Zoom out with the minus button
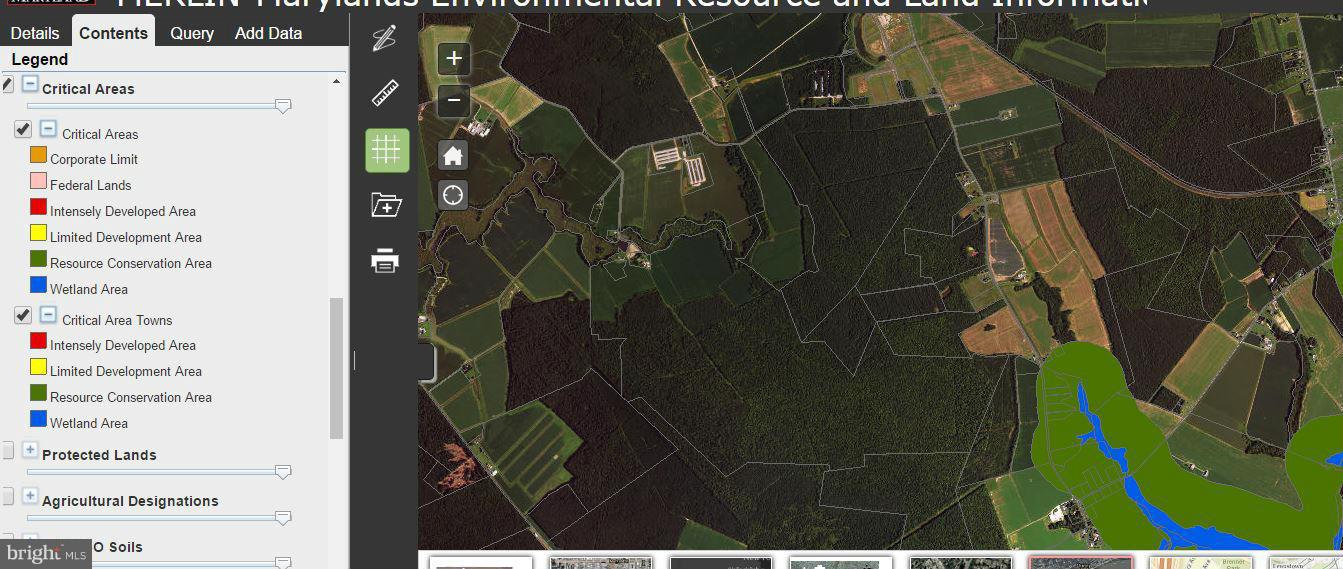The image size is (1343, 569). (454, 100)
